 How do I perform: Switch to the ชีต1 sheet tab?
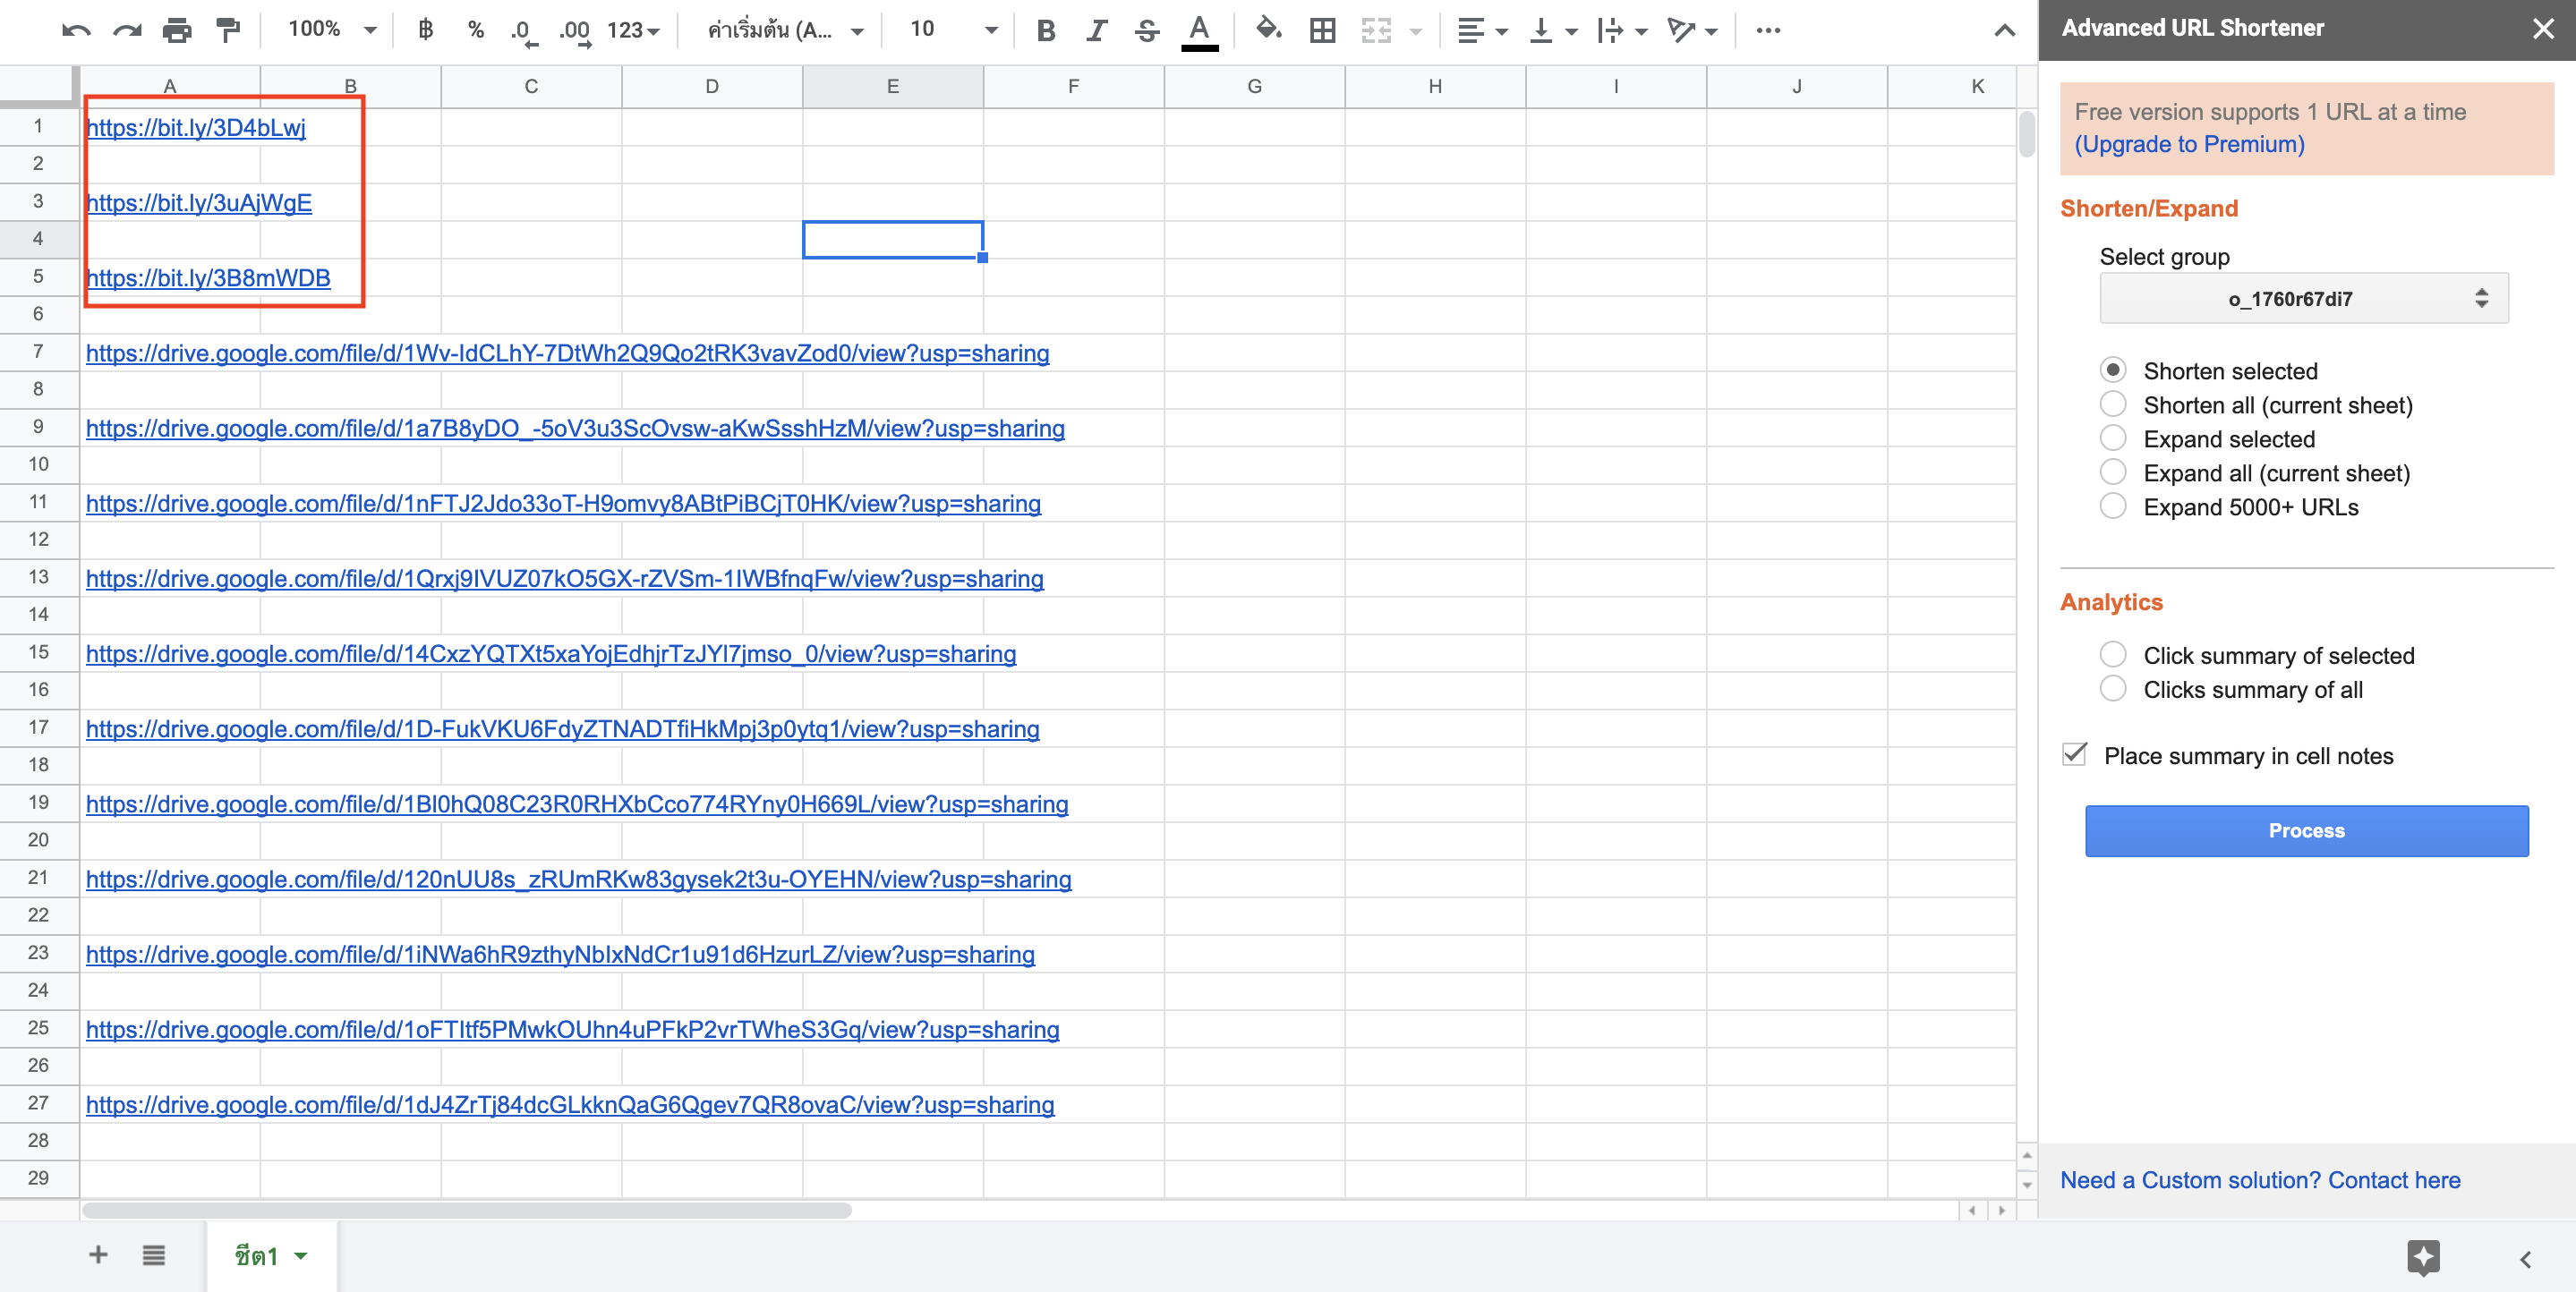pos(258,1255)
